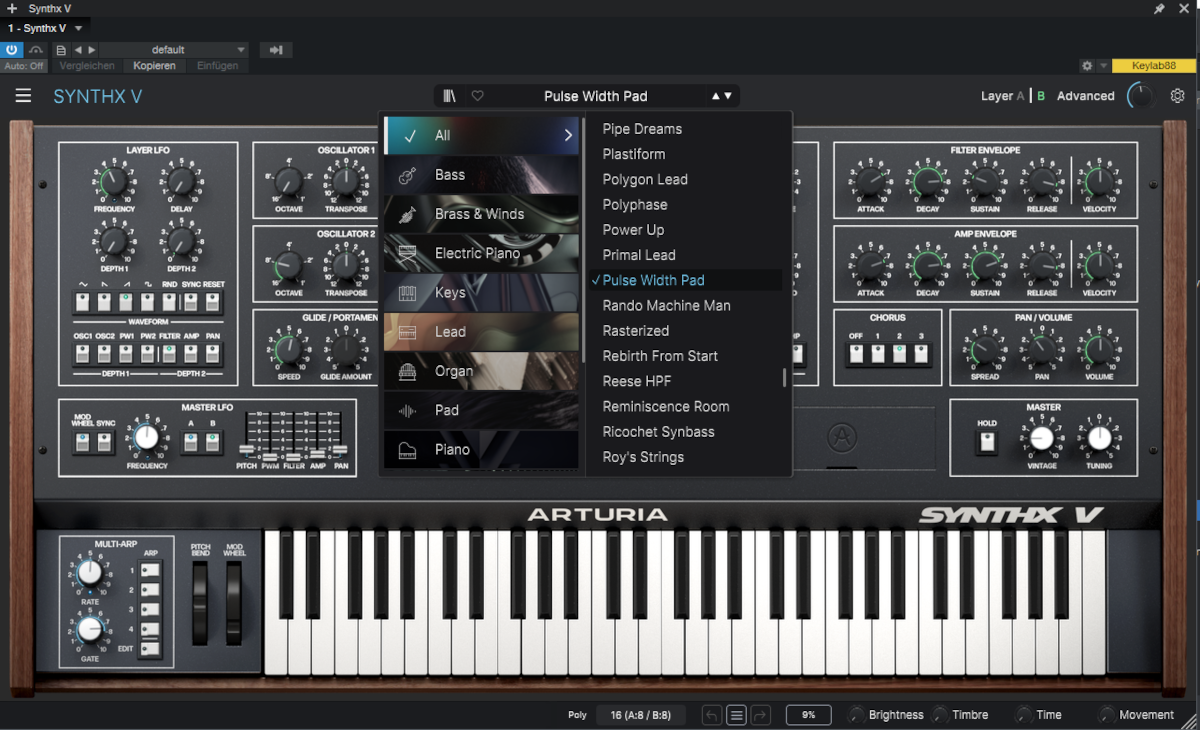The image size is (1200, 730).
Task: Open the Advanced panel
Action: 1085,96
